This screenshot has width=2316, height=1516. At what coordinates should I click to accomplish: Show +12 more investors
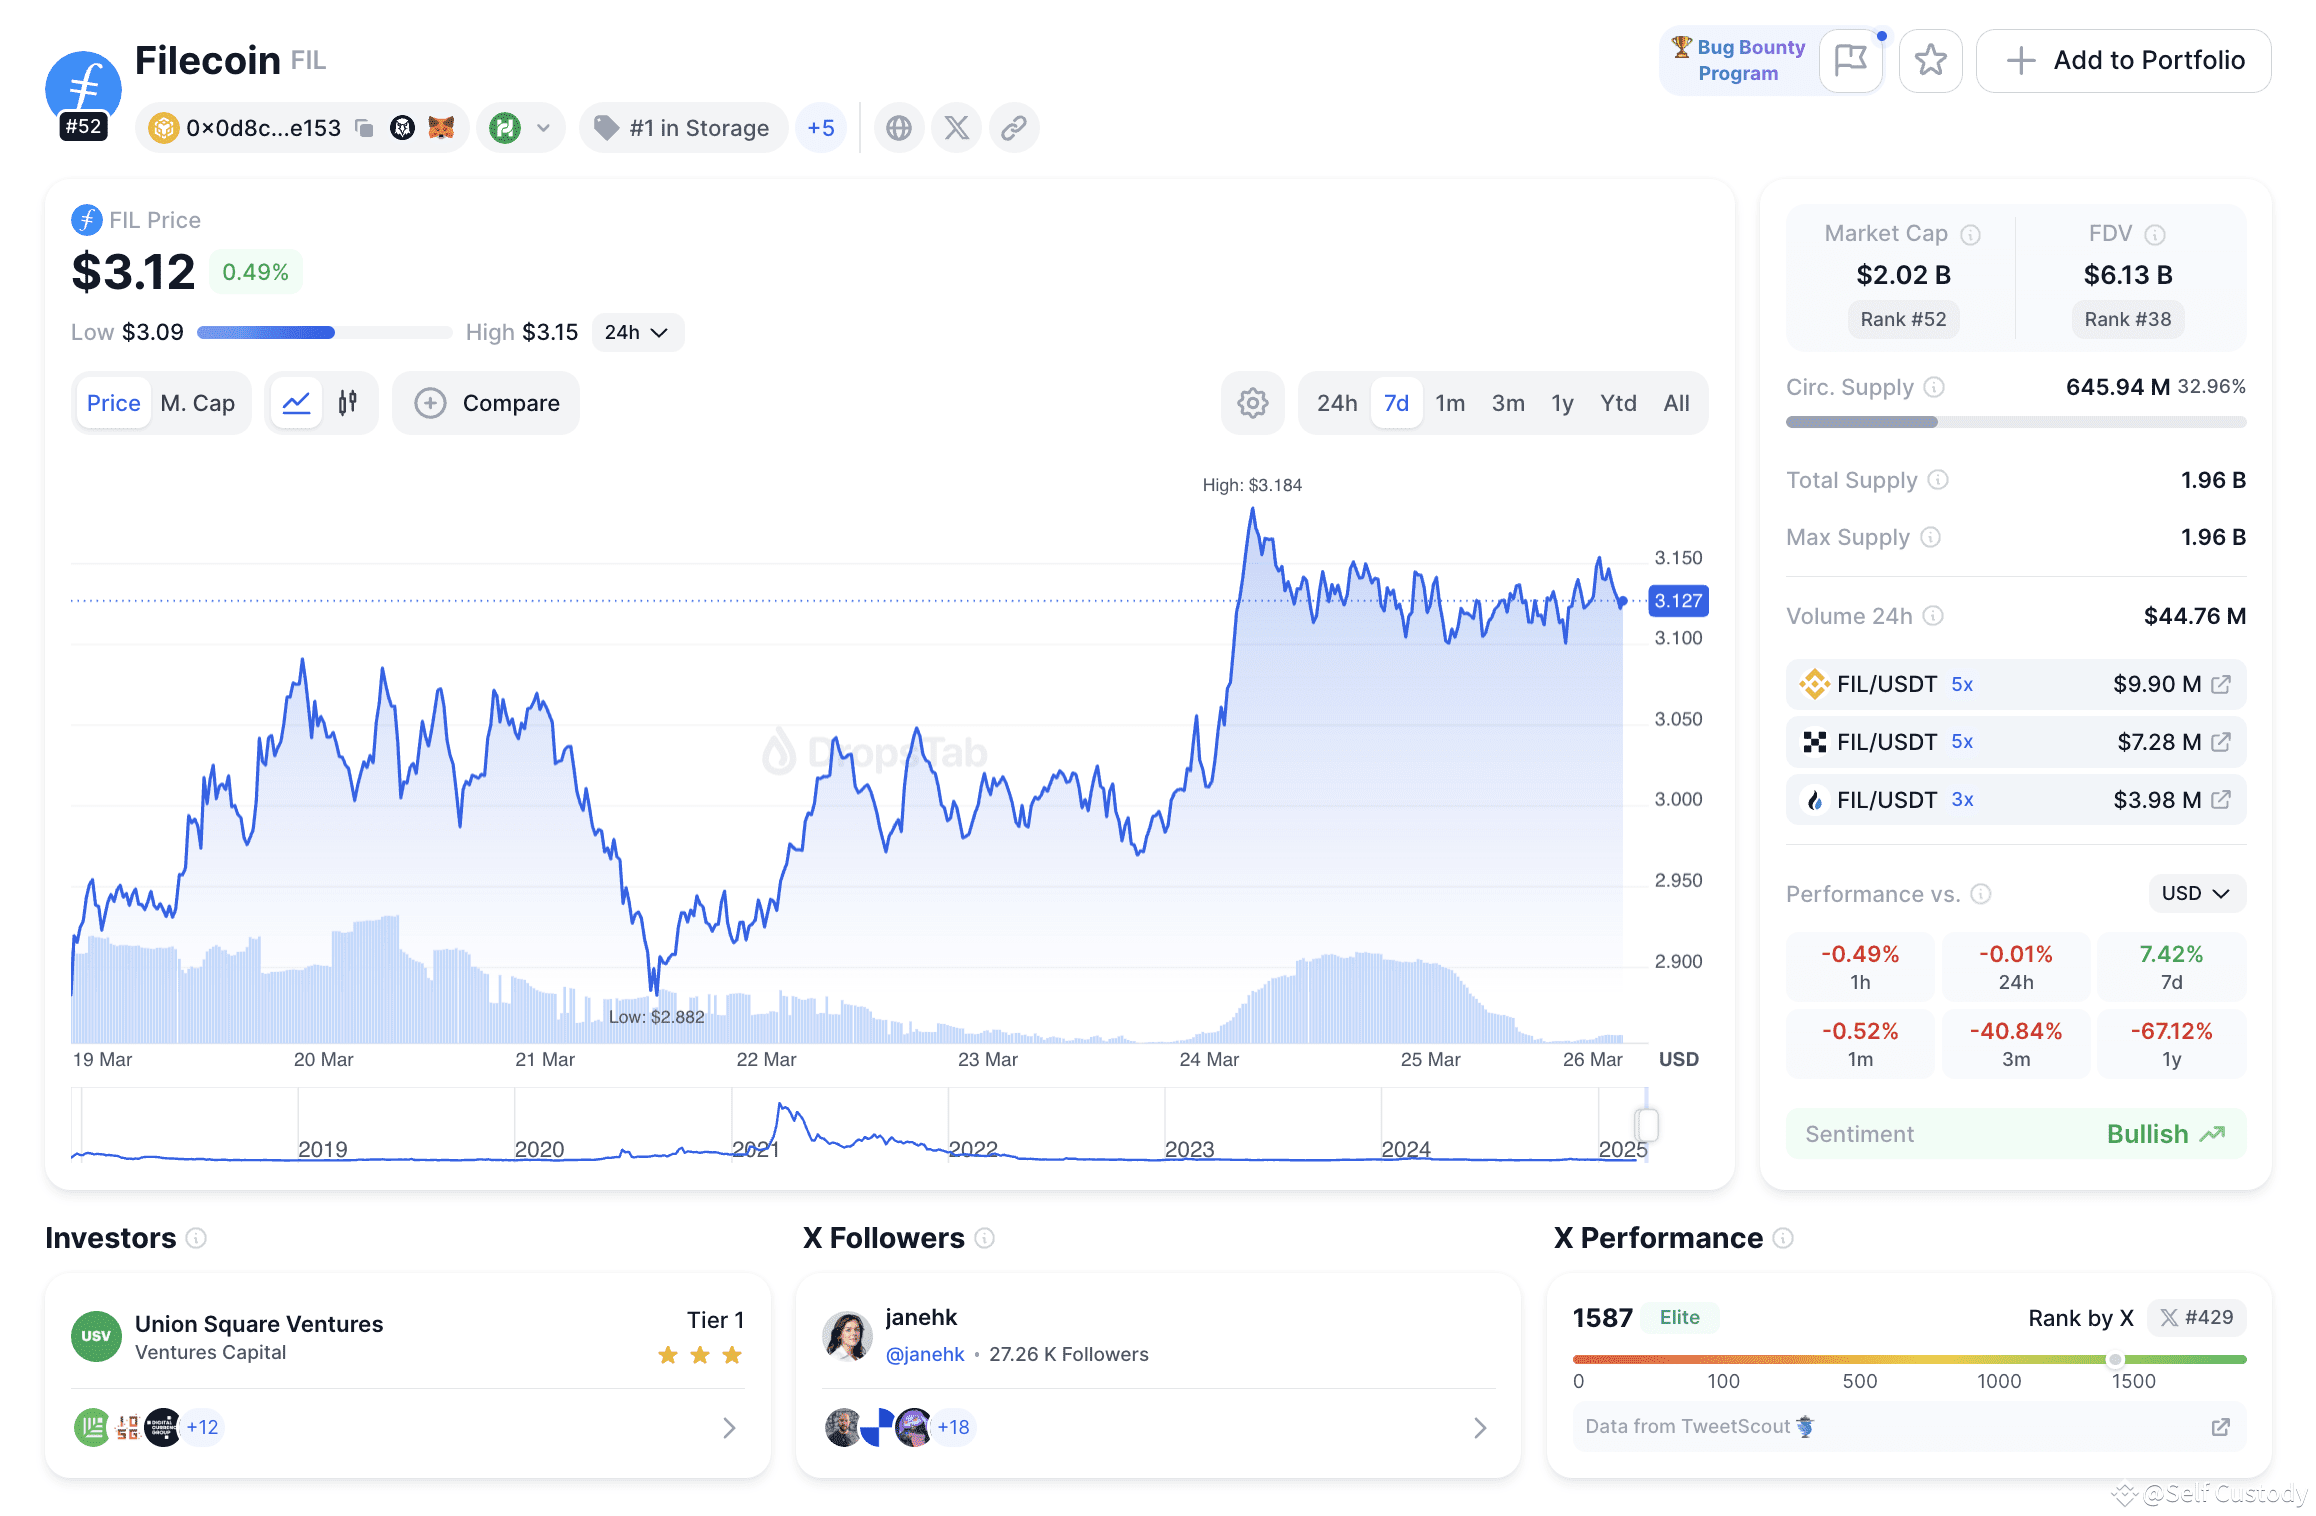click(x=203, y=1427)
